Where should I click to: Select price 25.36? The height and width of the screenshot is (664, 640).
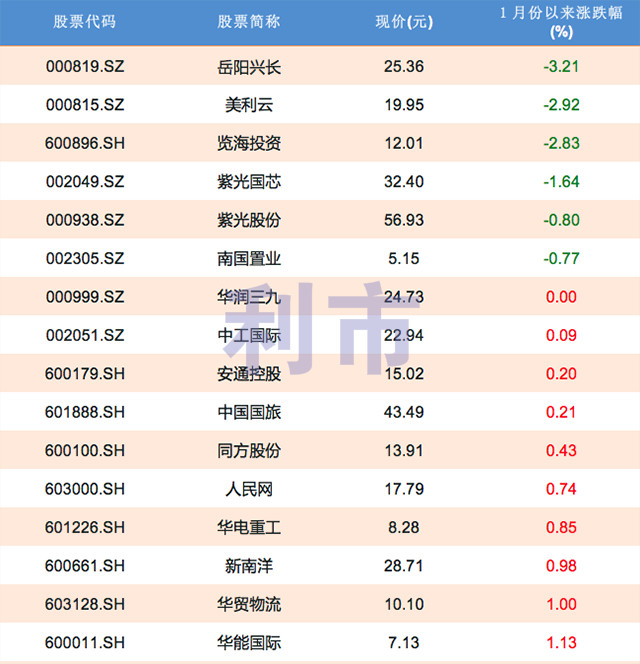click(404, 66)
